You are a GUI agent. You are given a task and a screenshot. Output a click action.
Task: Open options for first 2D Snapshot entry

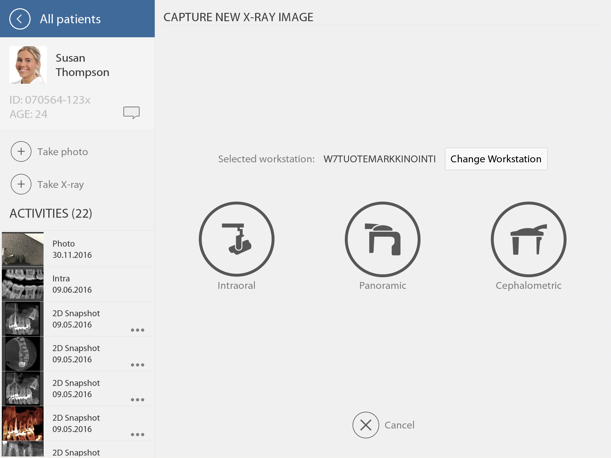click(x=138, y=330)
